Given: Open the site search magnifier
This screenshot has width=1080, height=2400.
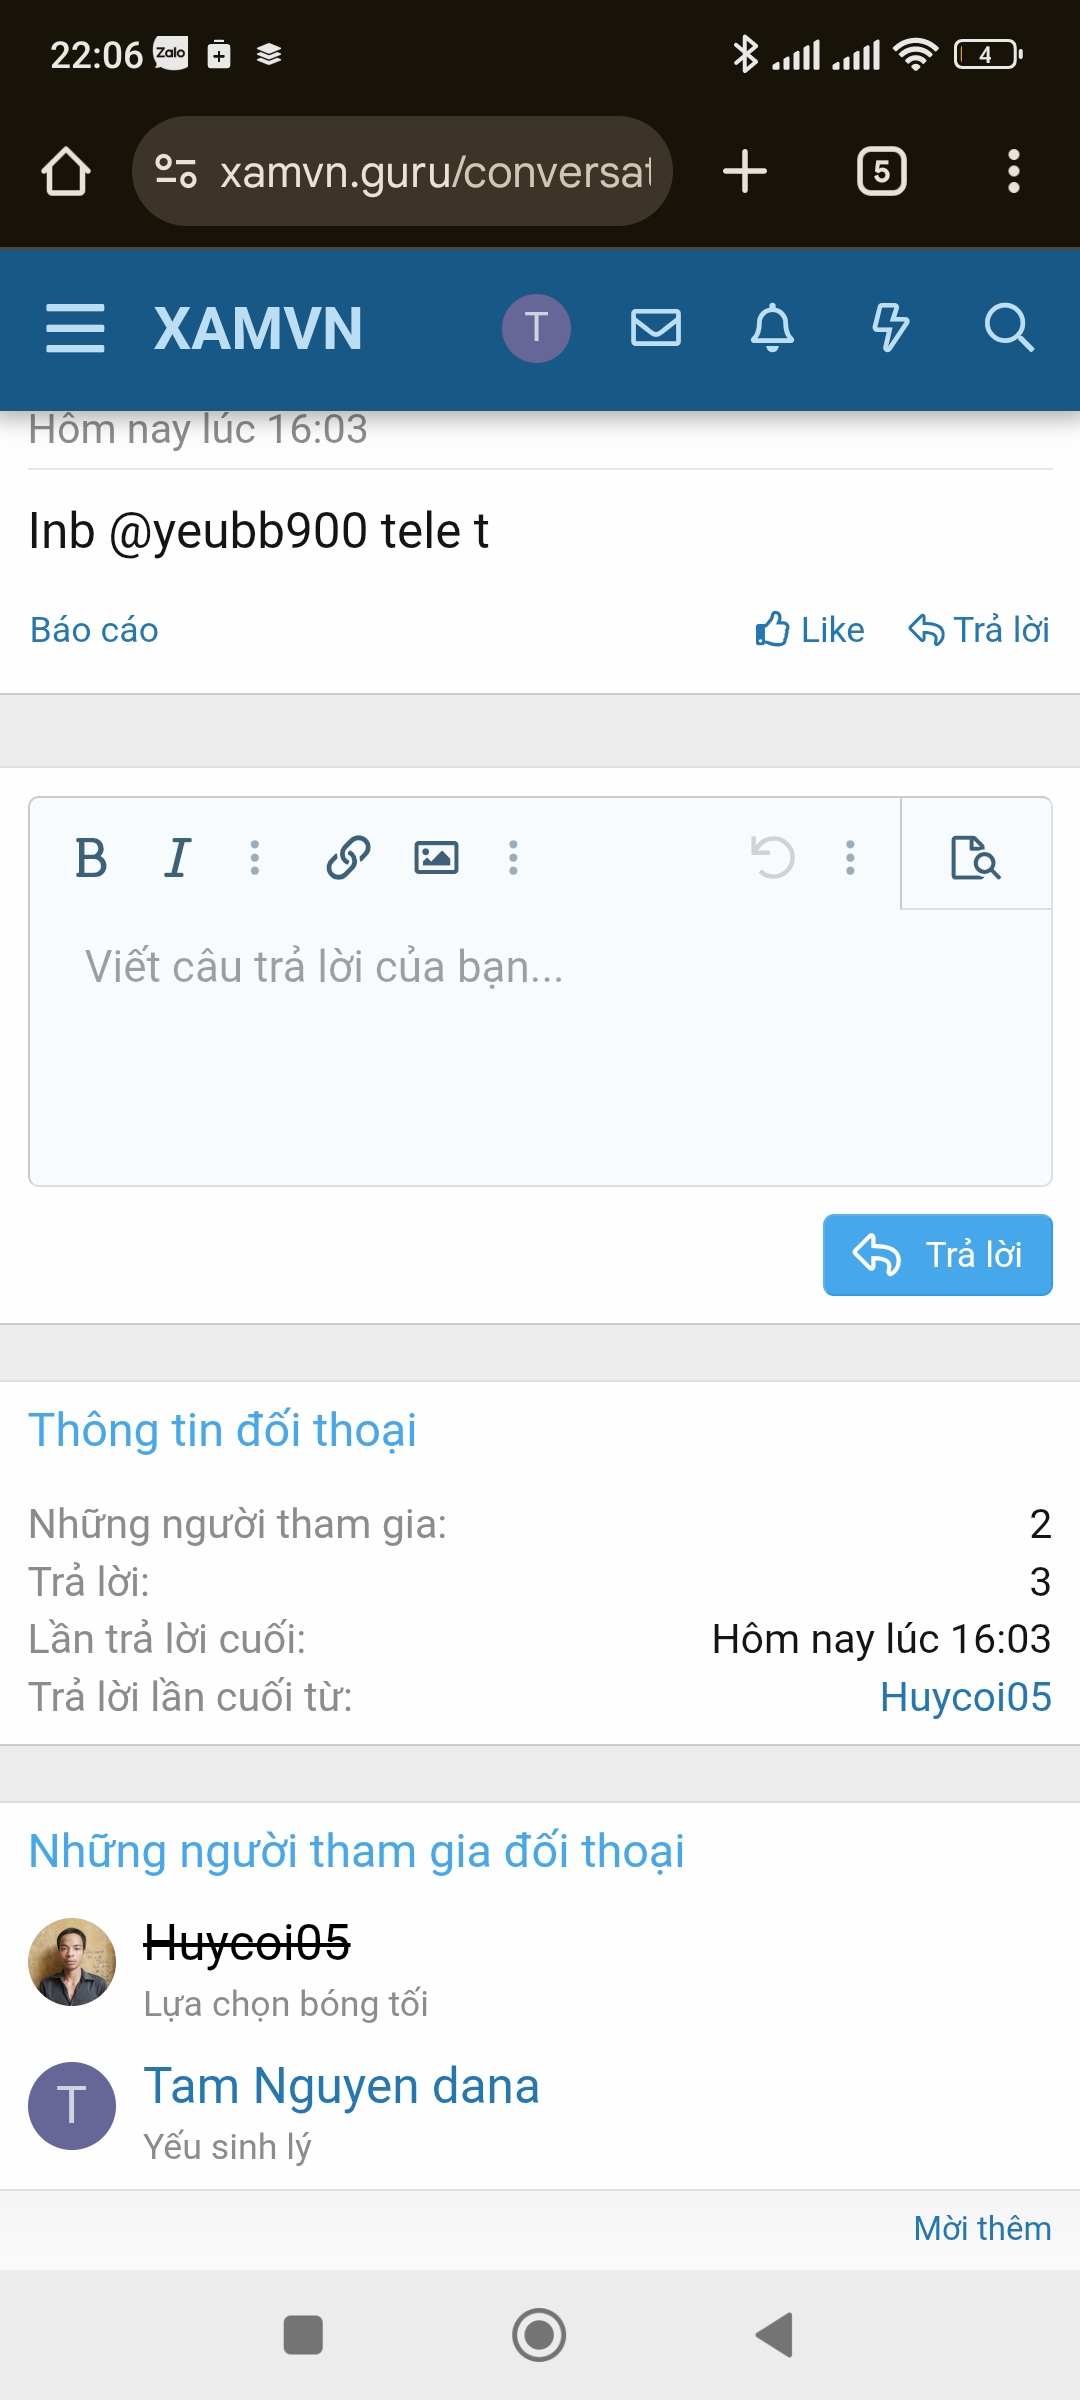Looking at the screenshot, I should pyautogui.click(x=1008, y=328).
